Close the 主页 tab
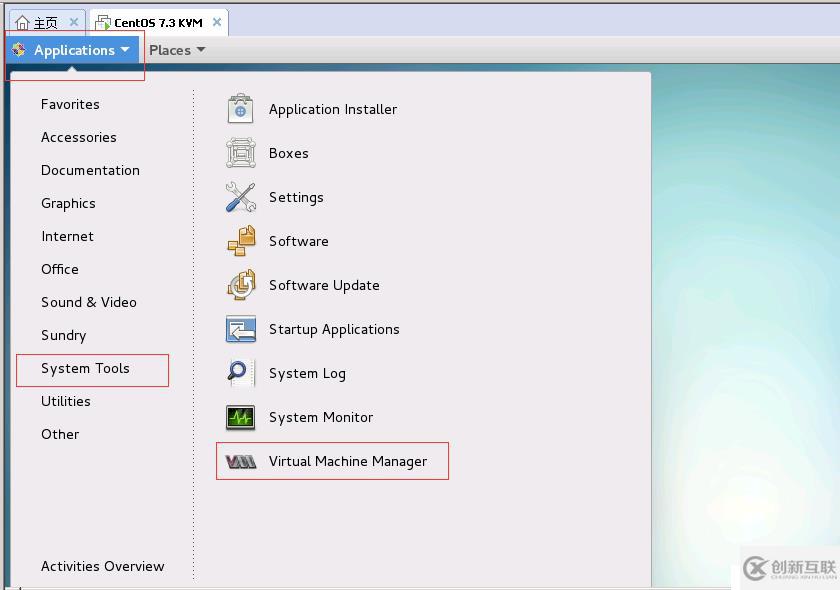Image resolution: width=840 pixels, height=590 pixels. pos(74,22)
